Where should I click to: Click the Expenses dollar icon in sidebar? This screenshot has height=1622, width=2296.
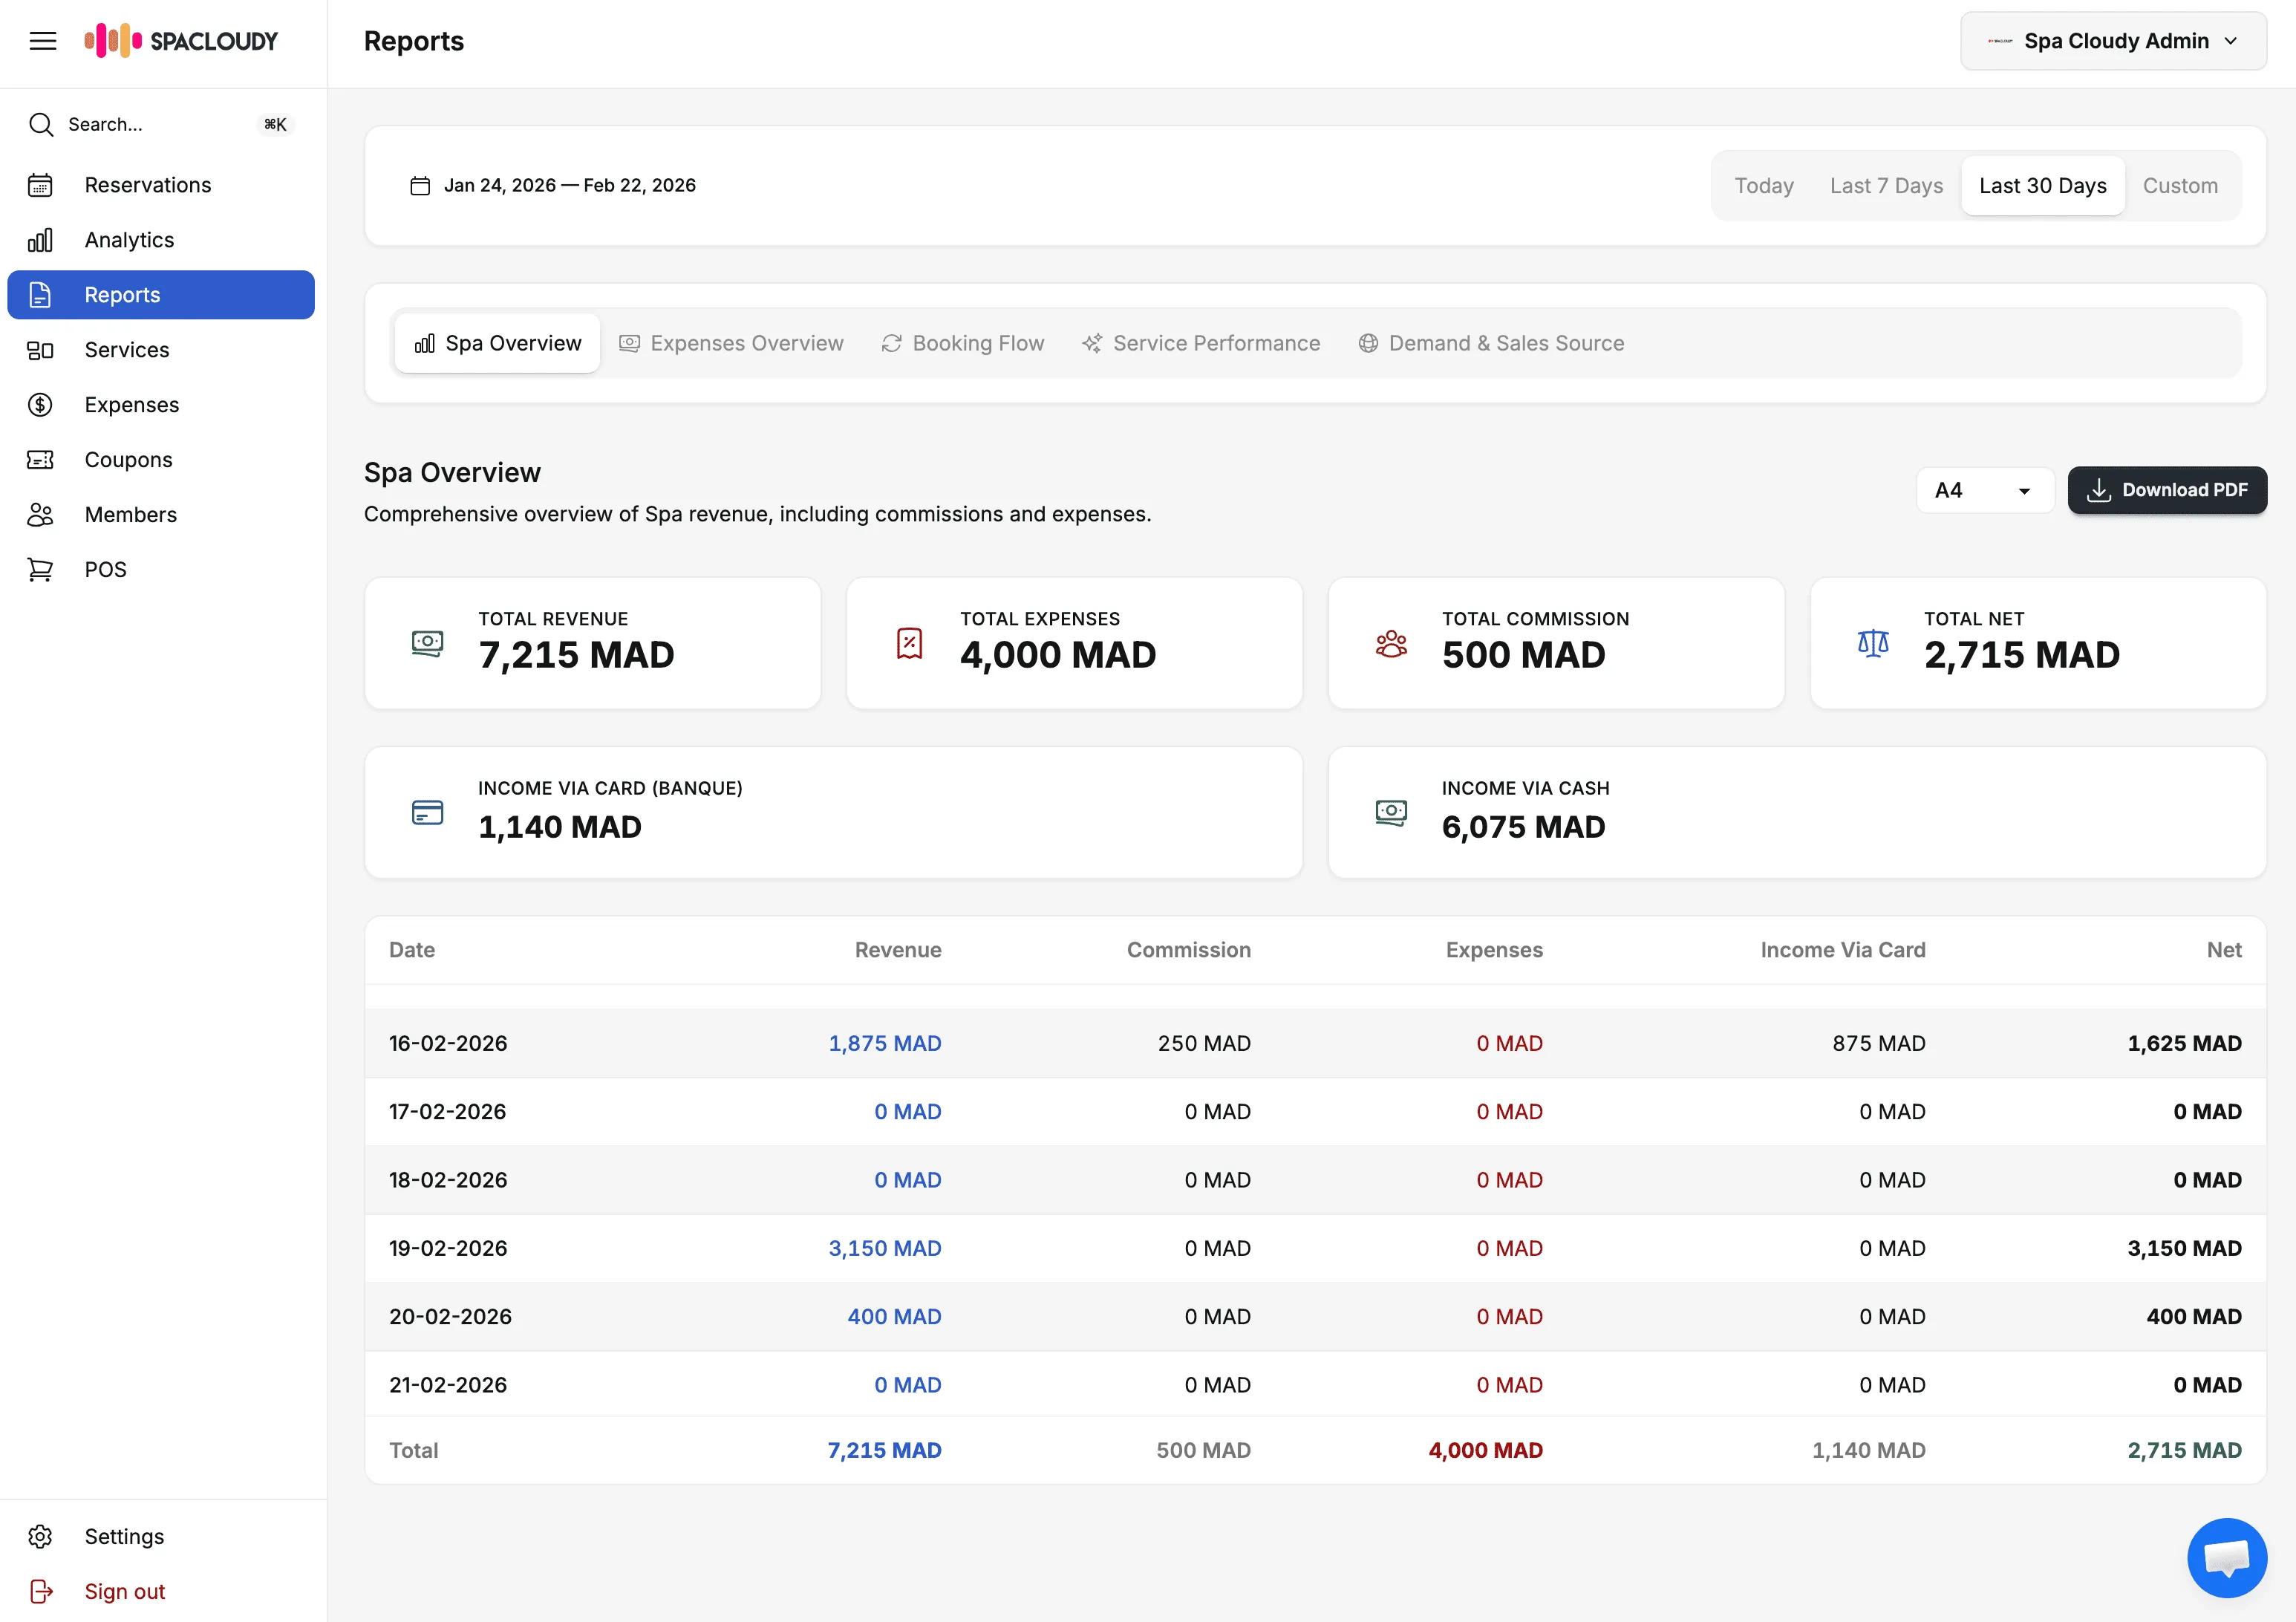(x=40, y=404)
